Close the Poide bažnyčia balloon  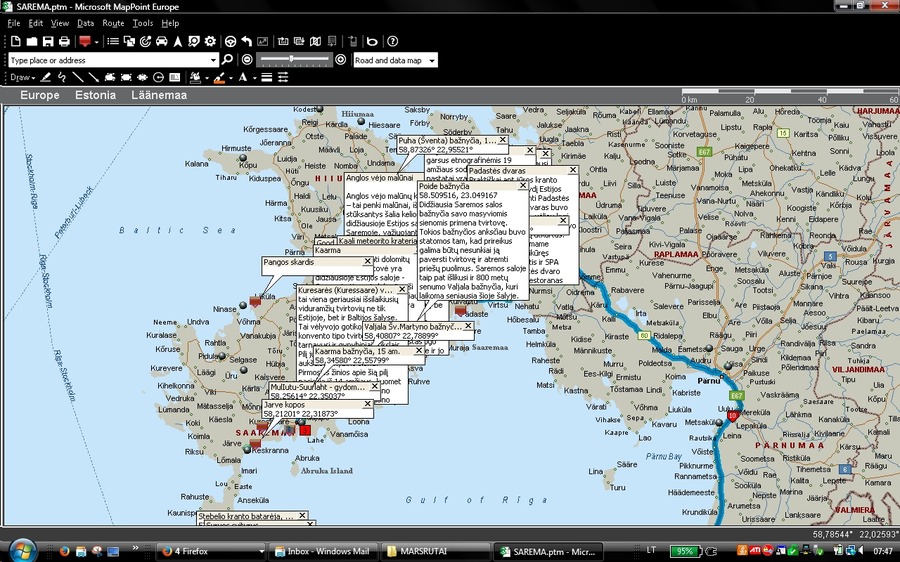tap(523, 185)
